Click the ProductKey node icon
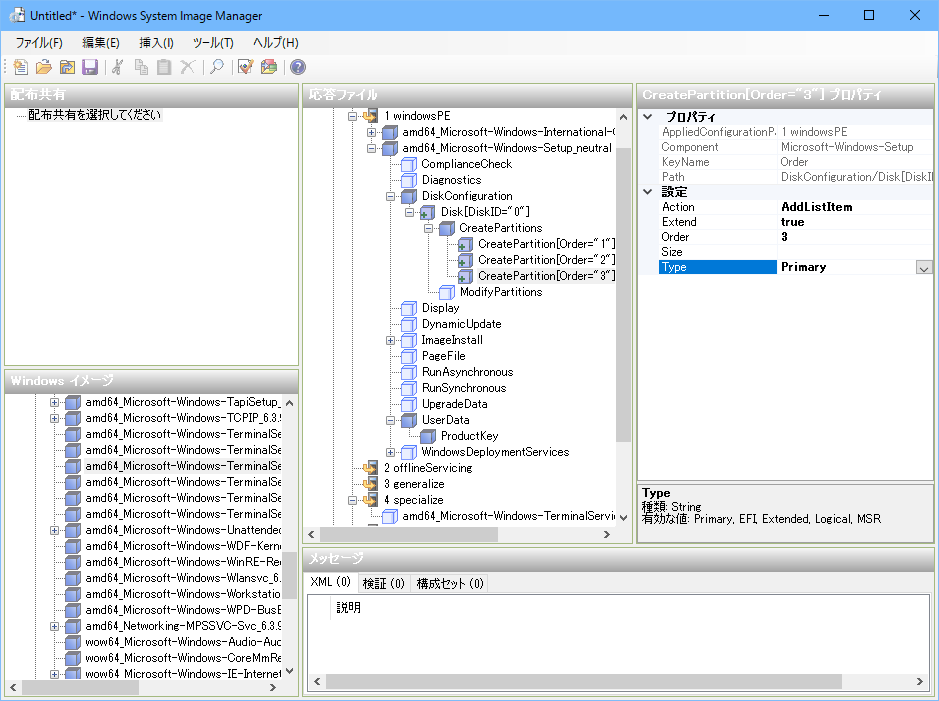 428,436
